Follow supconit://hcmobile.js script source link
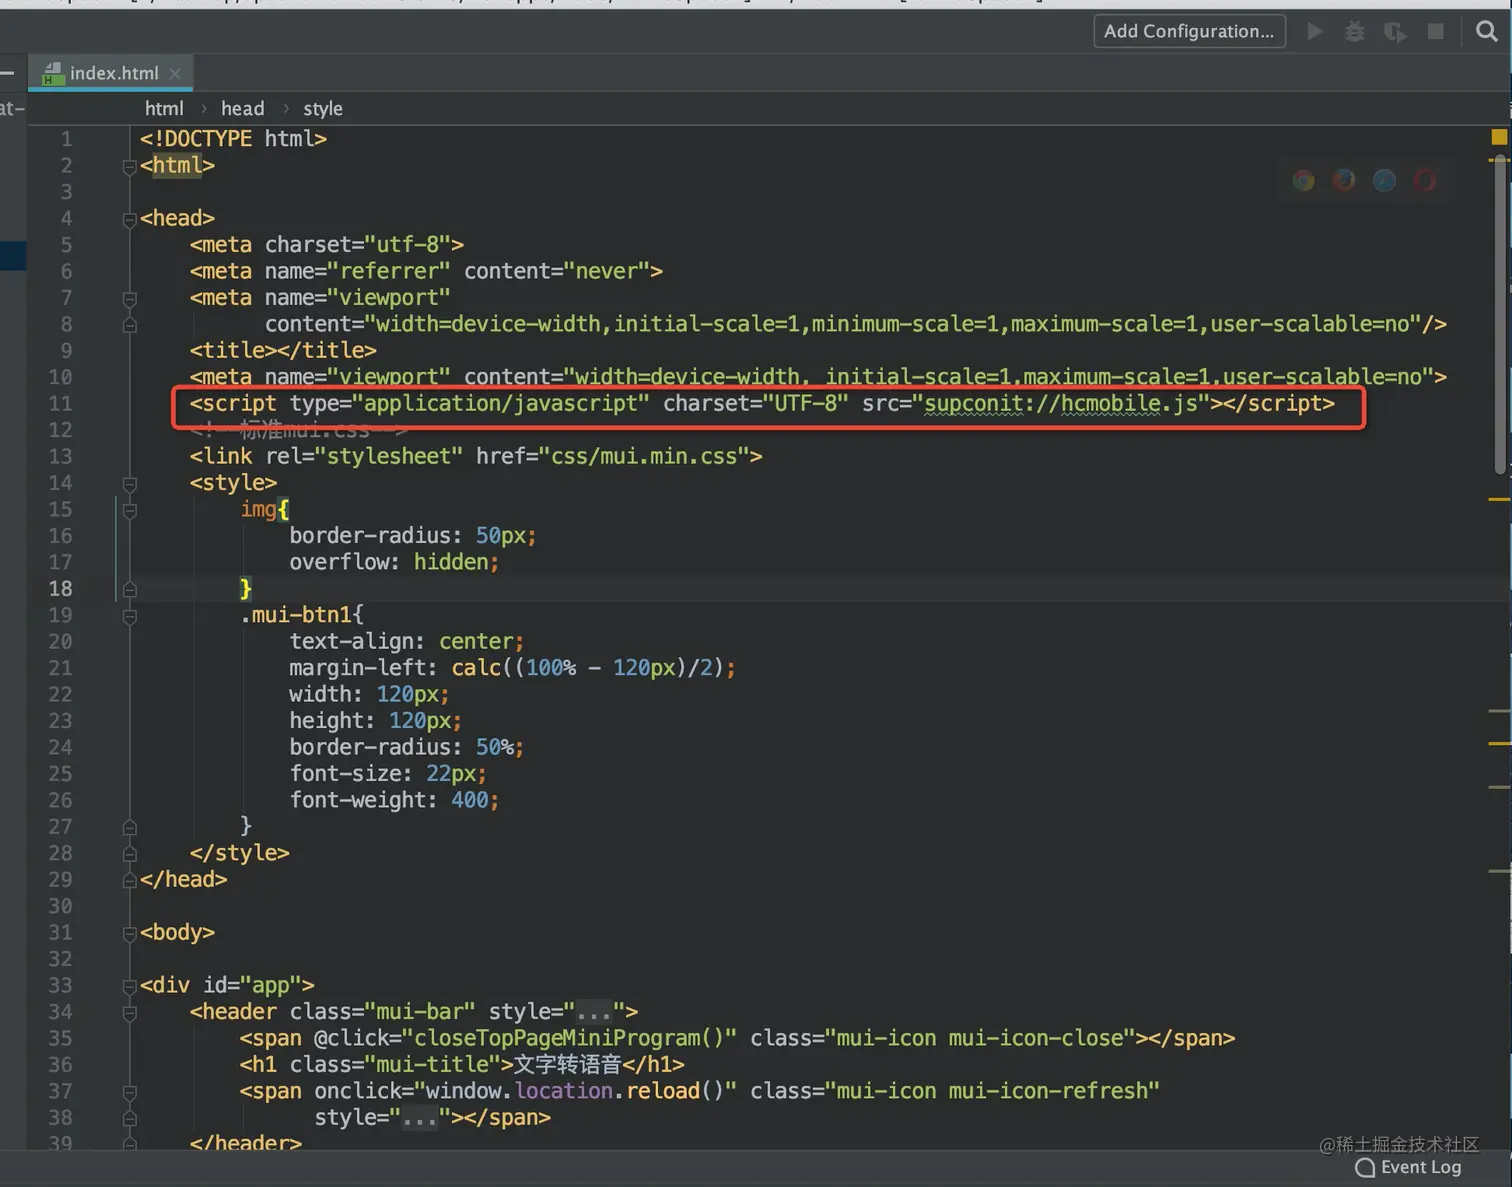Screen dimensions: 1512x1187 click(1060, 404)
